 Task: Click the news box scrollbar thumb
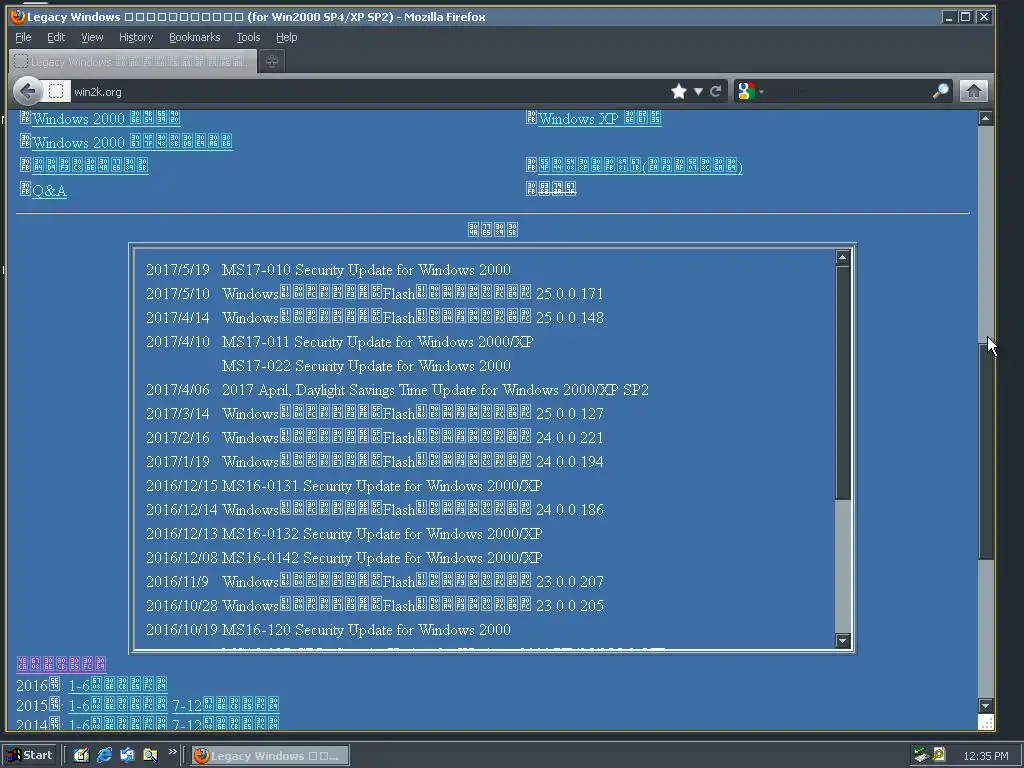842,383
